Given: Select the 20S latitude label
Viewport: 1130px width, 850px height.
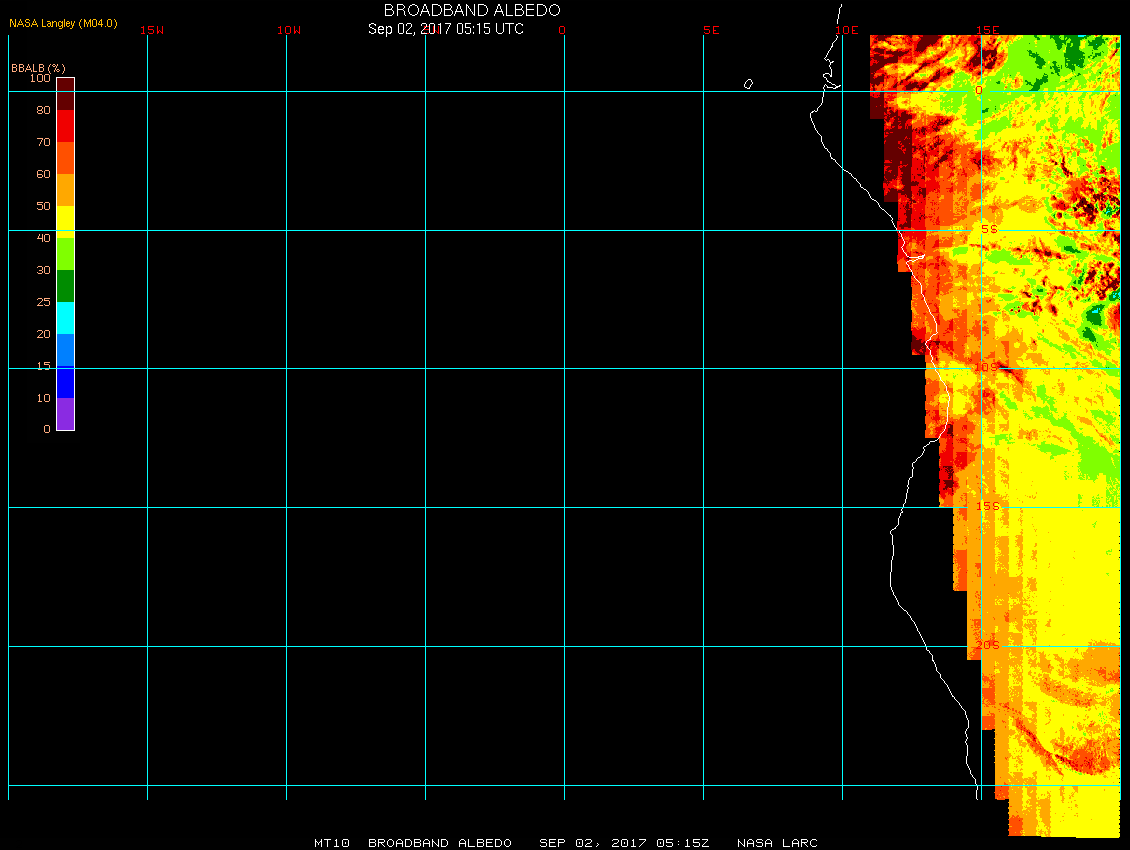Looking at the screenshot, I should coord(988,645).
